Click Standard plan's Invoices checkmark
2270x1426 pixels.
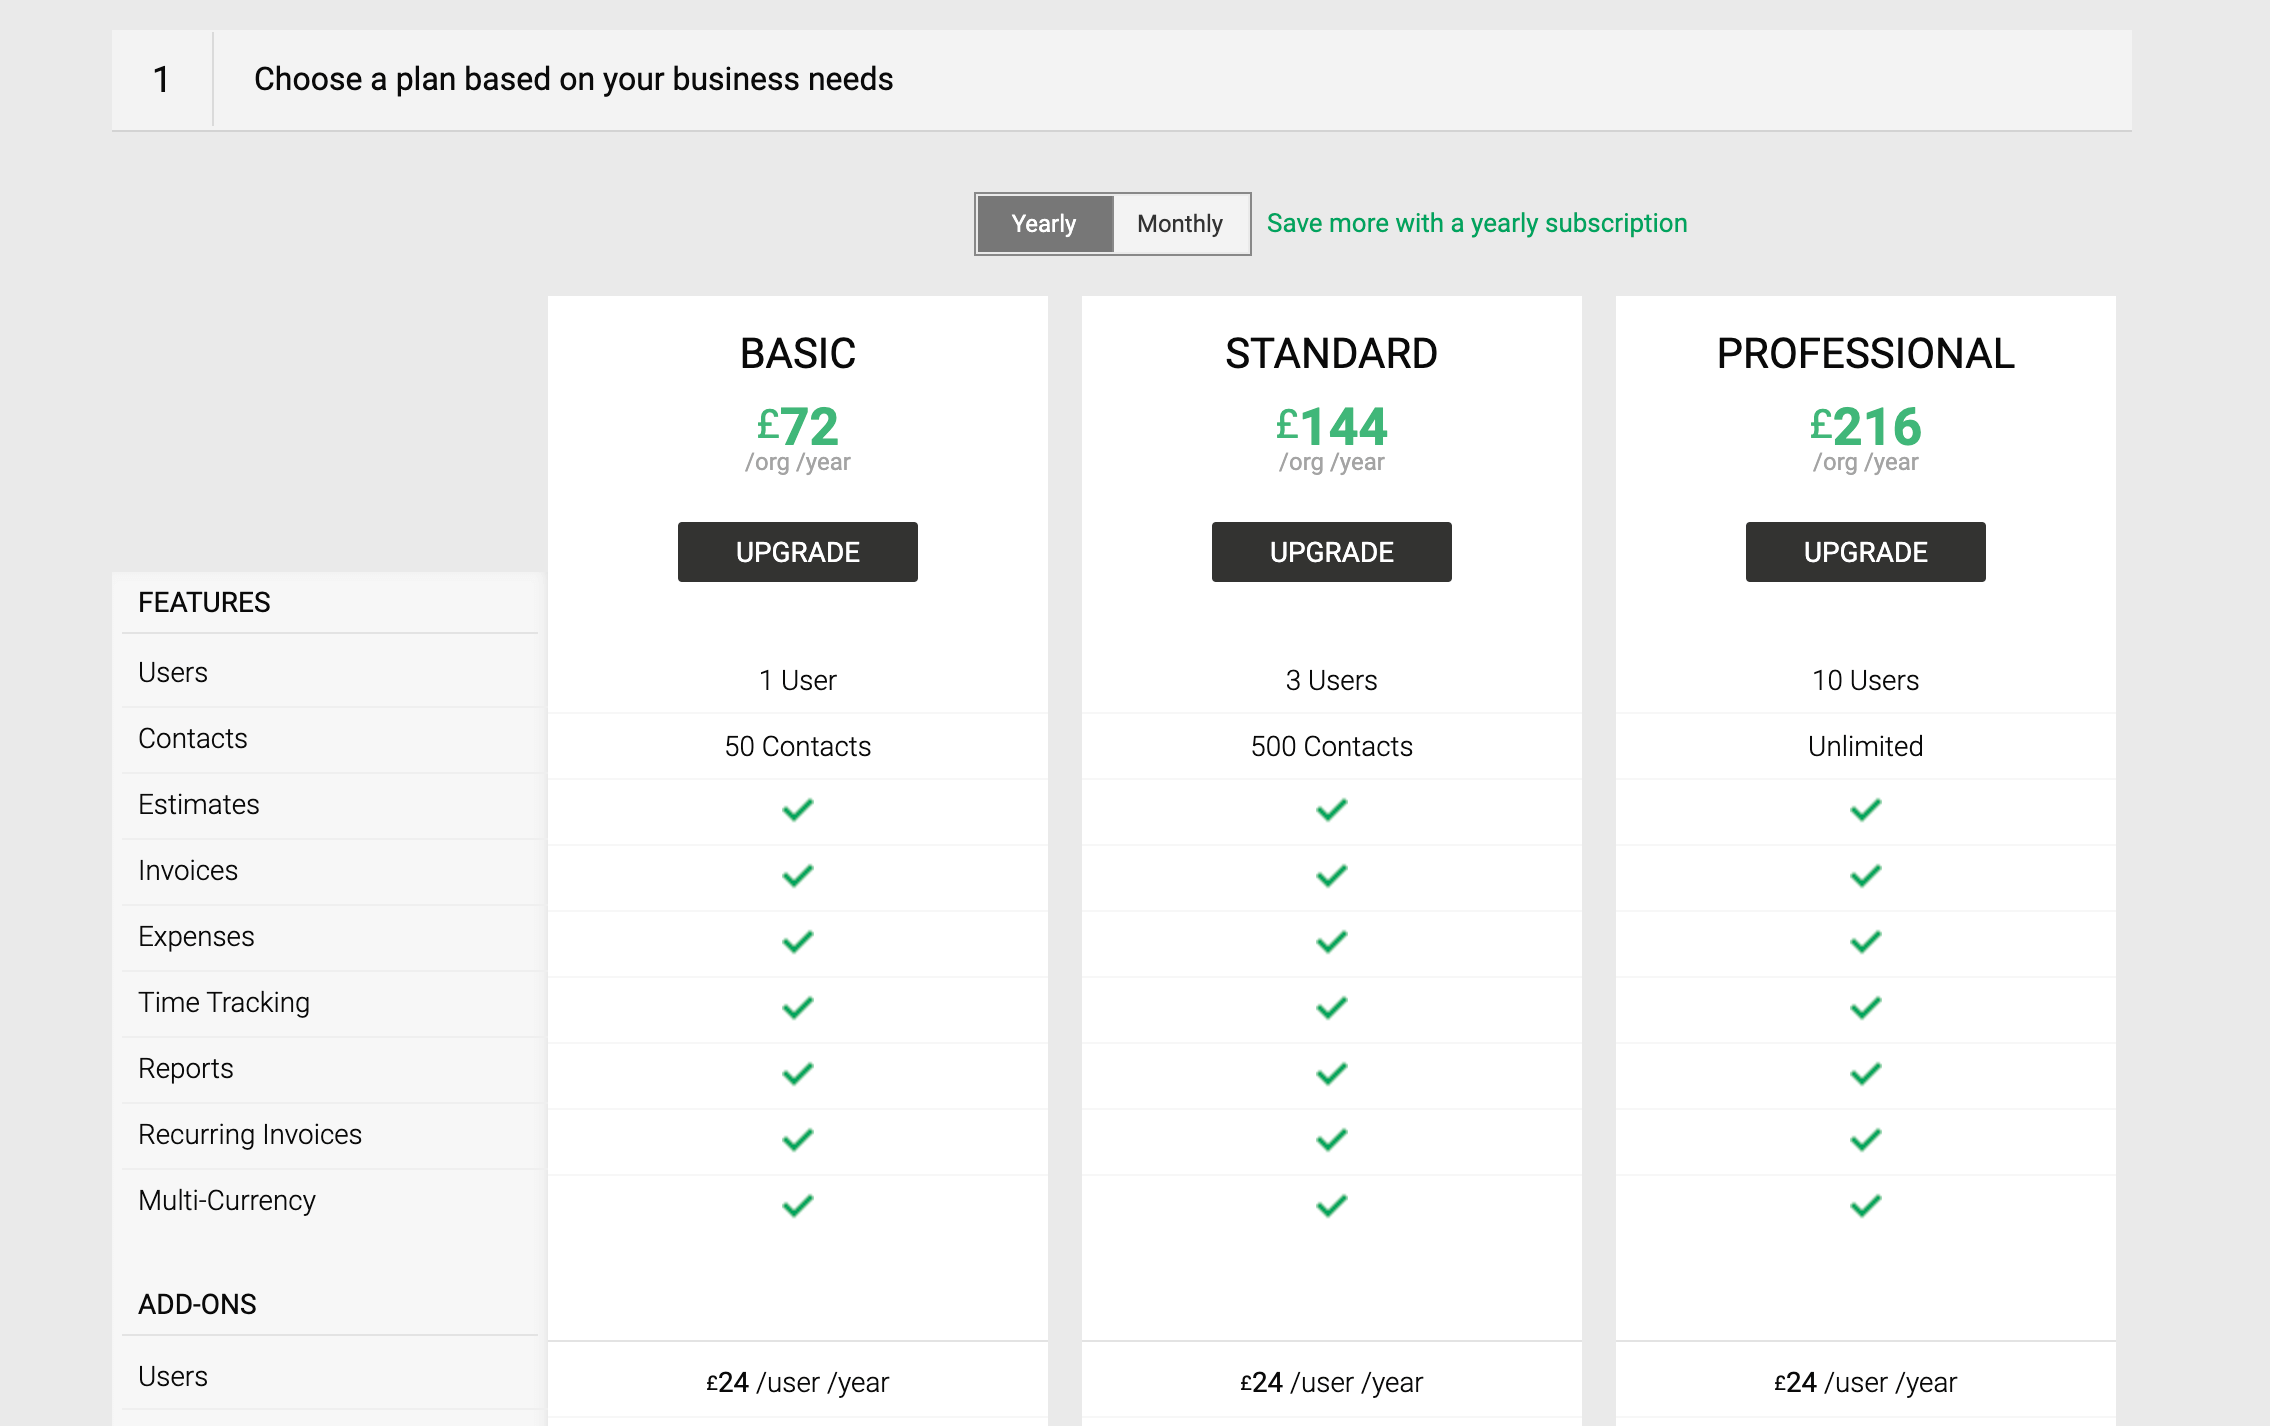[1331, 876]
